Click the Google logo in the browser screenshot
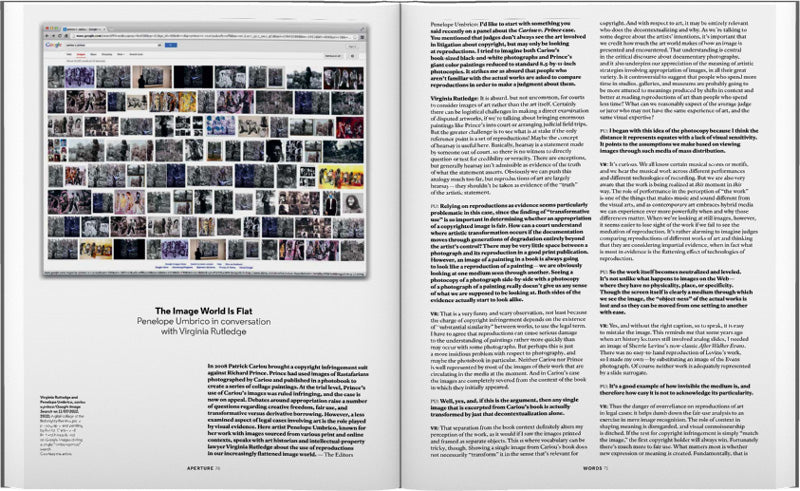The width and height of the screenshot is (800, 491). [x=54, y=45]
